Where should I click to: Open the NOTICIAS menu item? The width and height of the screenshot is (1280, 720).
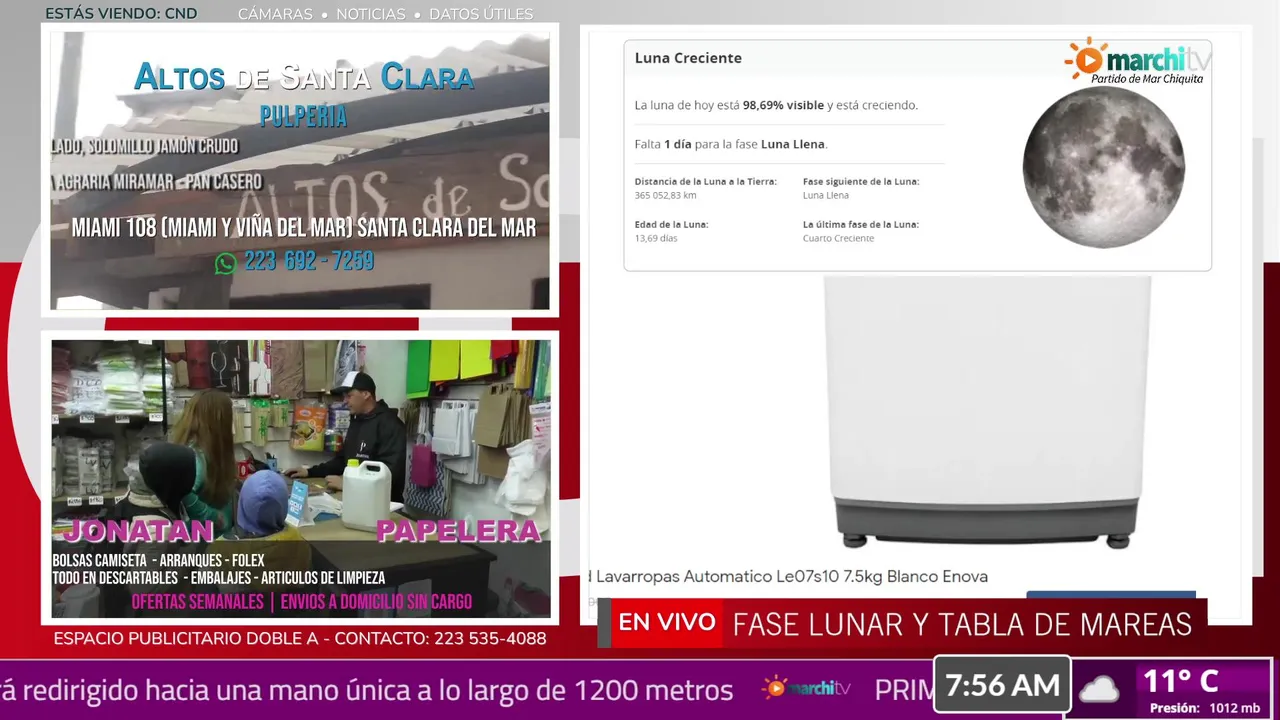point(371,14)
